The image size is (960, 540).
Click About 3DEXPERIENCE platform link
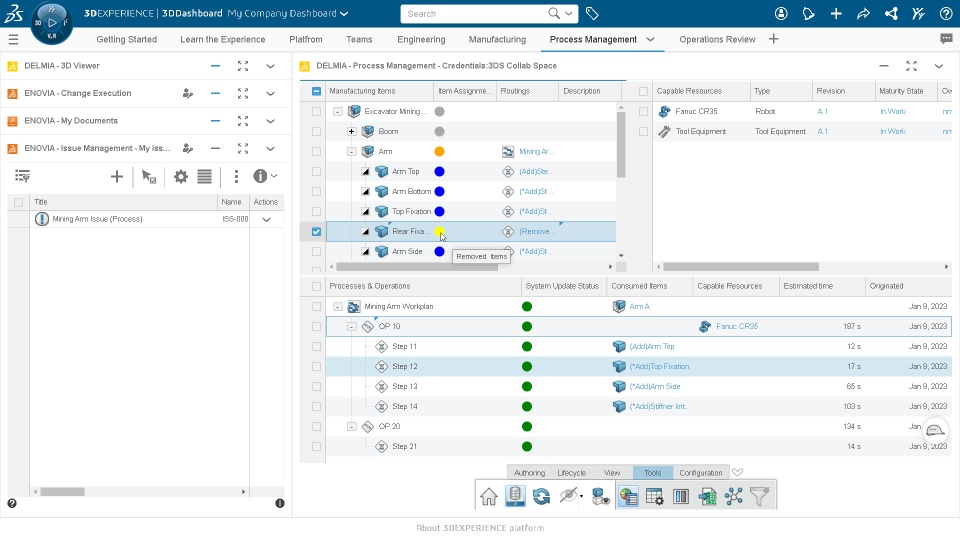coord(480,528)
